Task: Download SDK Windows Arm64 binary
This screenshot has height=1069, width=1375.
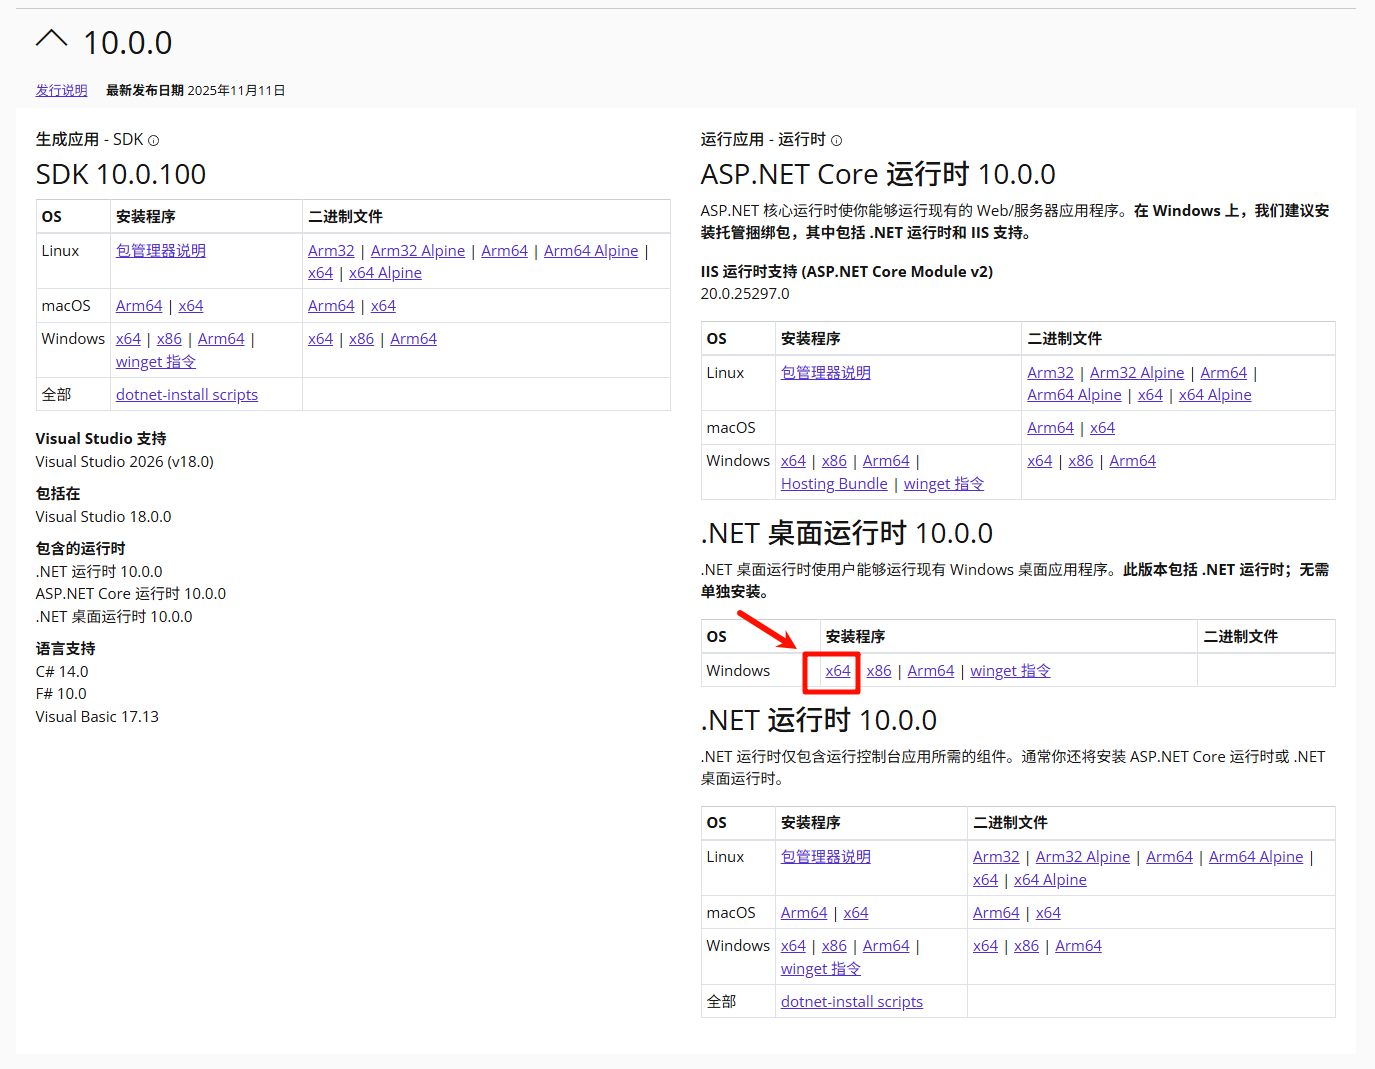Action: [413, 339]
